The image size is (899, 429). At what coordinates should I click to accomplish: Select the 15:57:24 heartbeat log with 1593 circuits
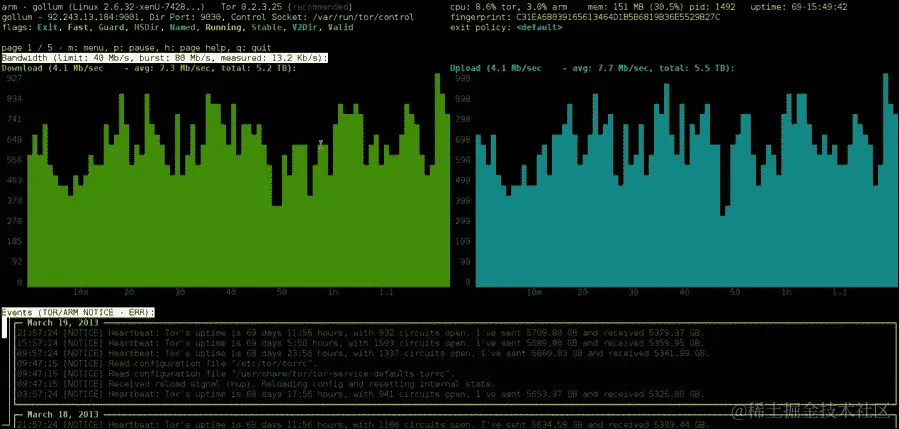point(361,343)
